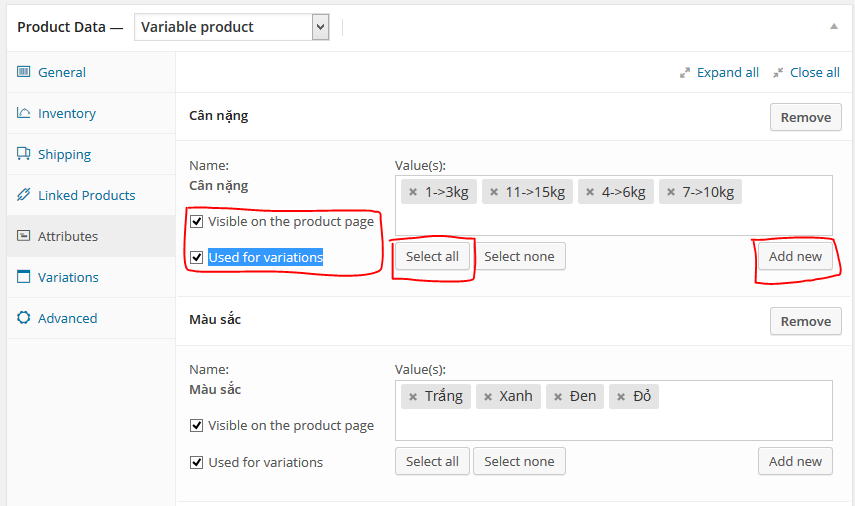Delete the Đỏ color value tag
This screenshot has height=506, width=855.
[620, 397]
